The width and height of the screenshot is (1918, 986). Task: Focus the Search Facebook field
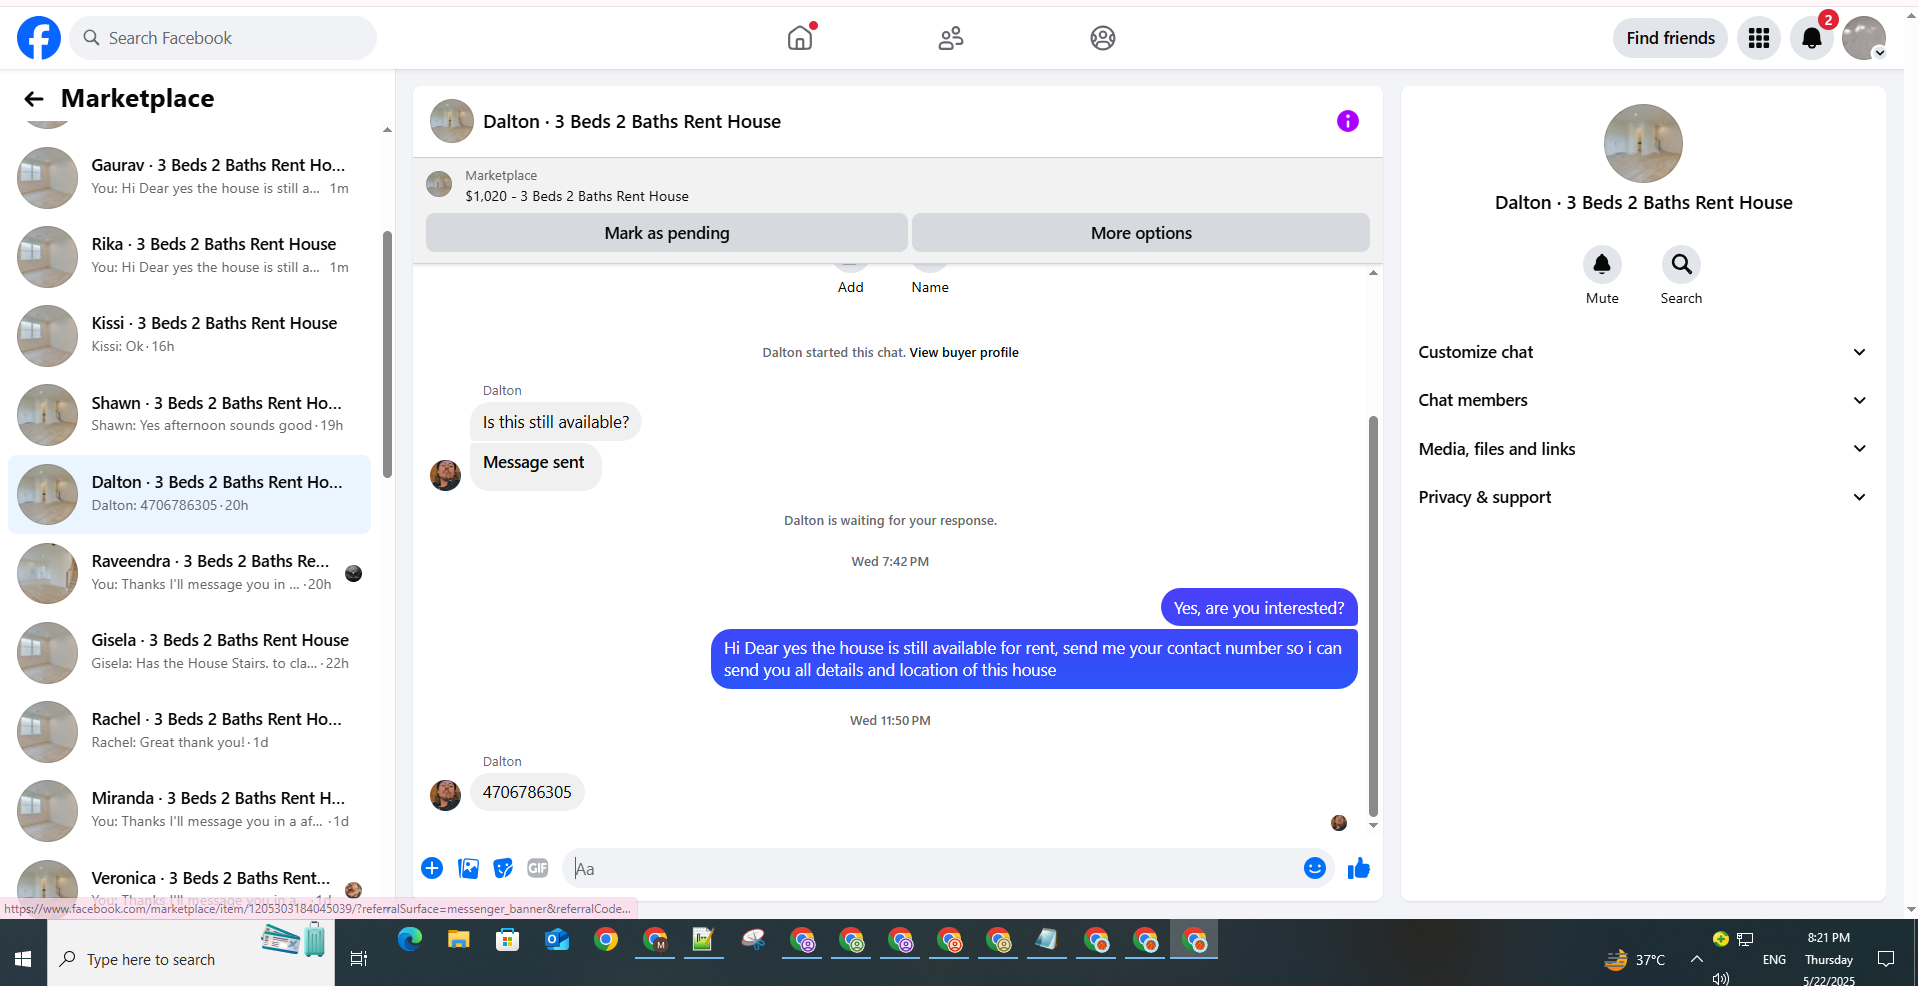(223, 38)
